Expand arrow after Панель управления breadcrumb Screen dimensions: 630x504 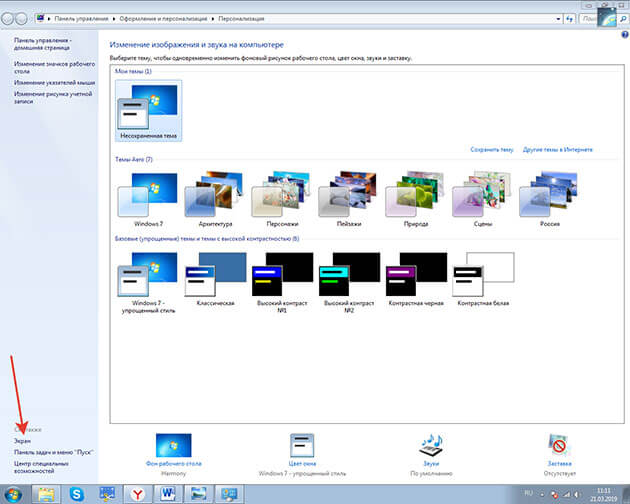pyautogui.click(x=114, y=19)
